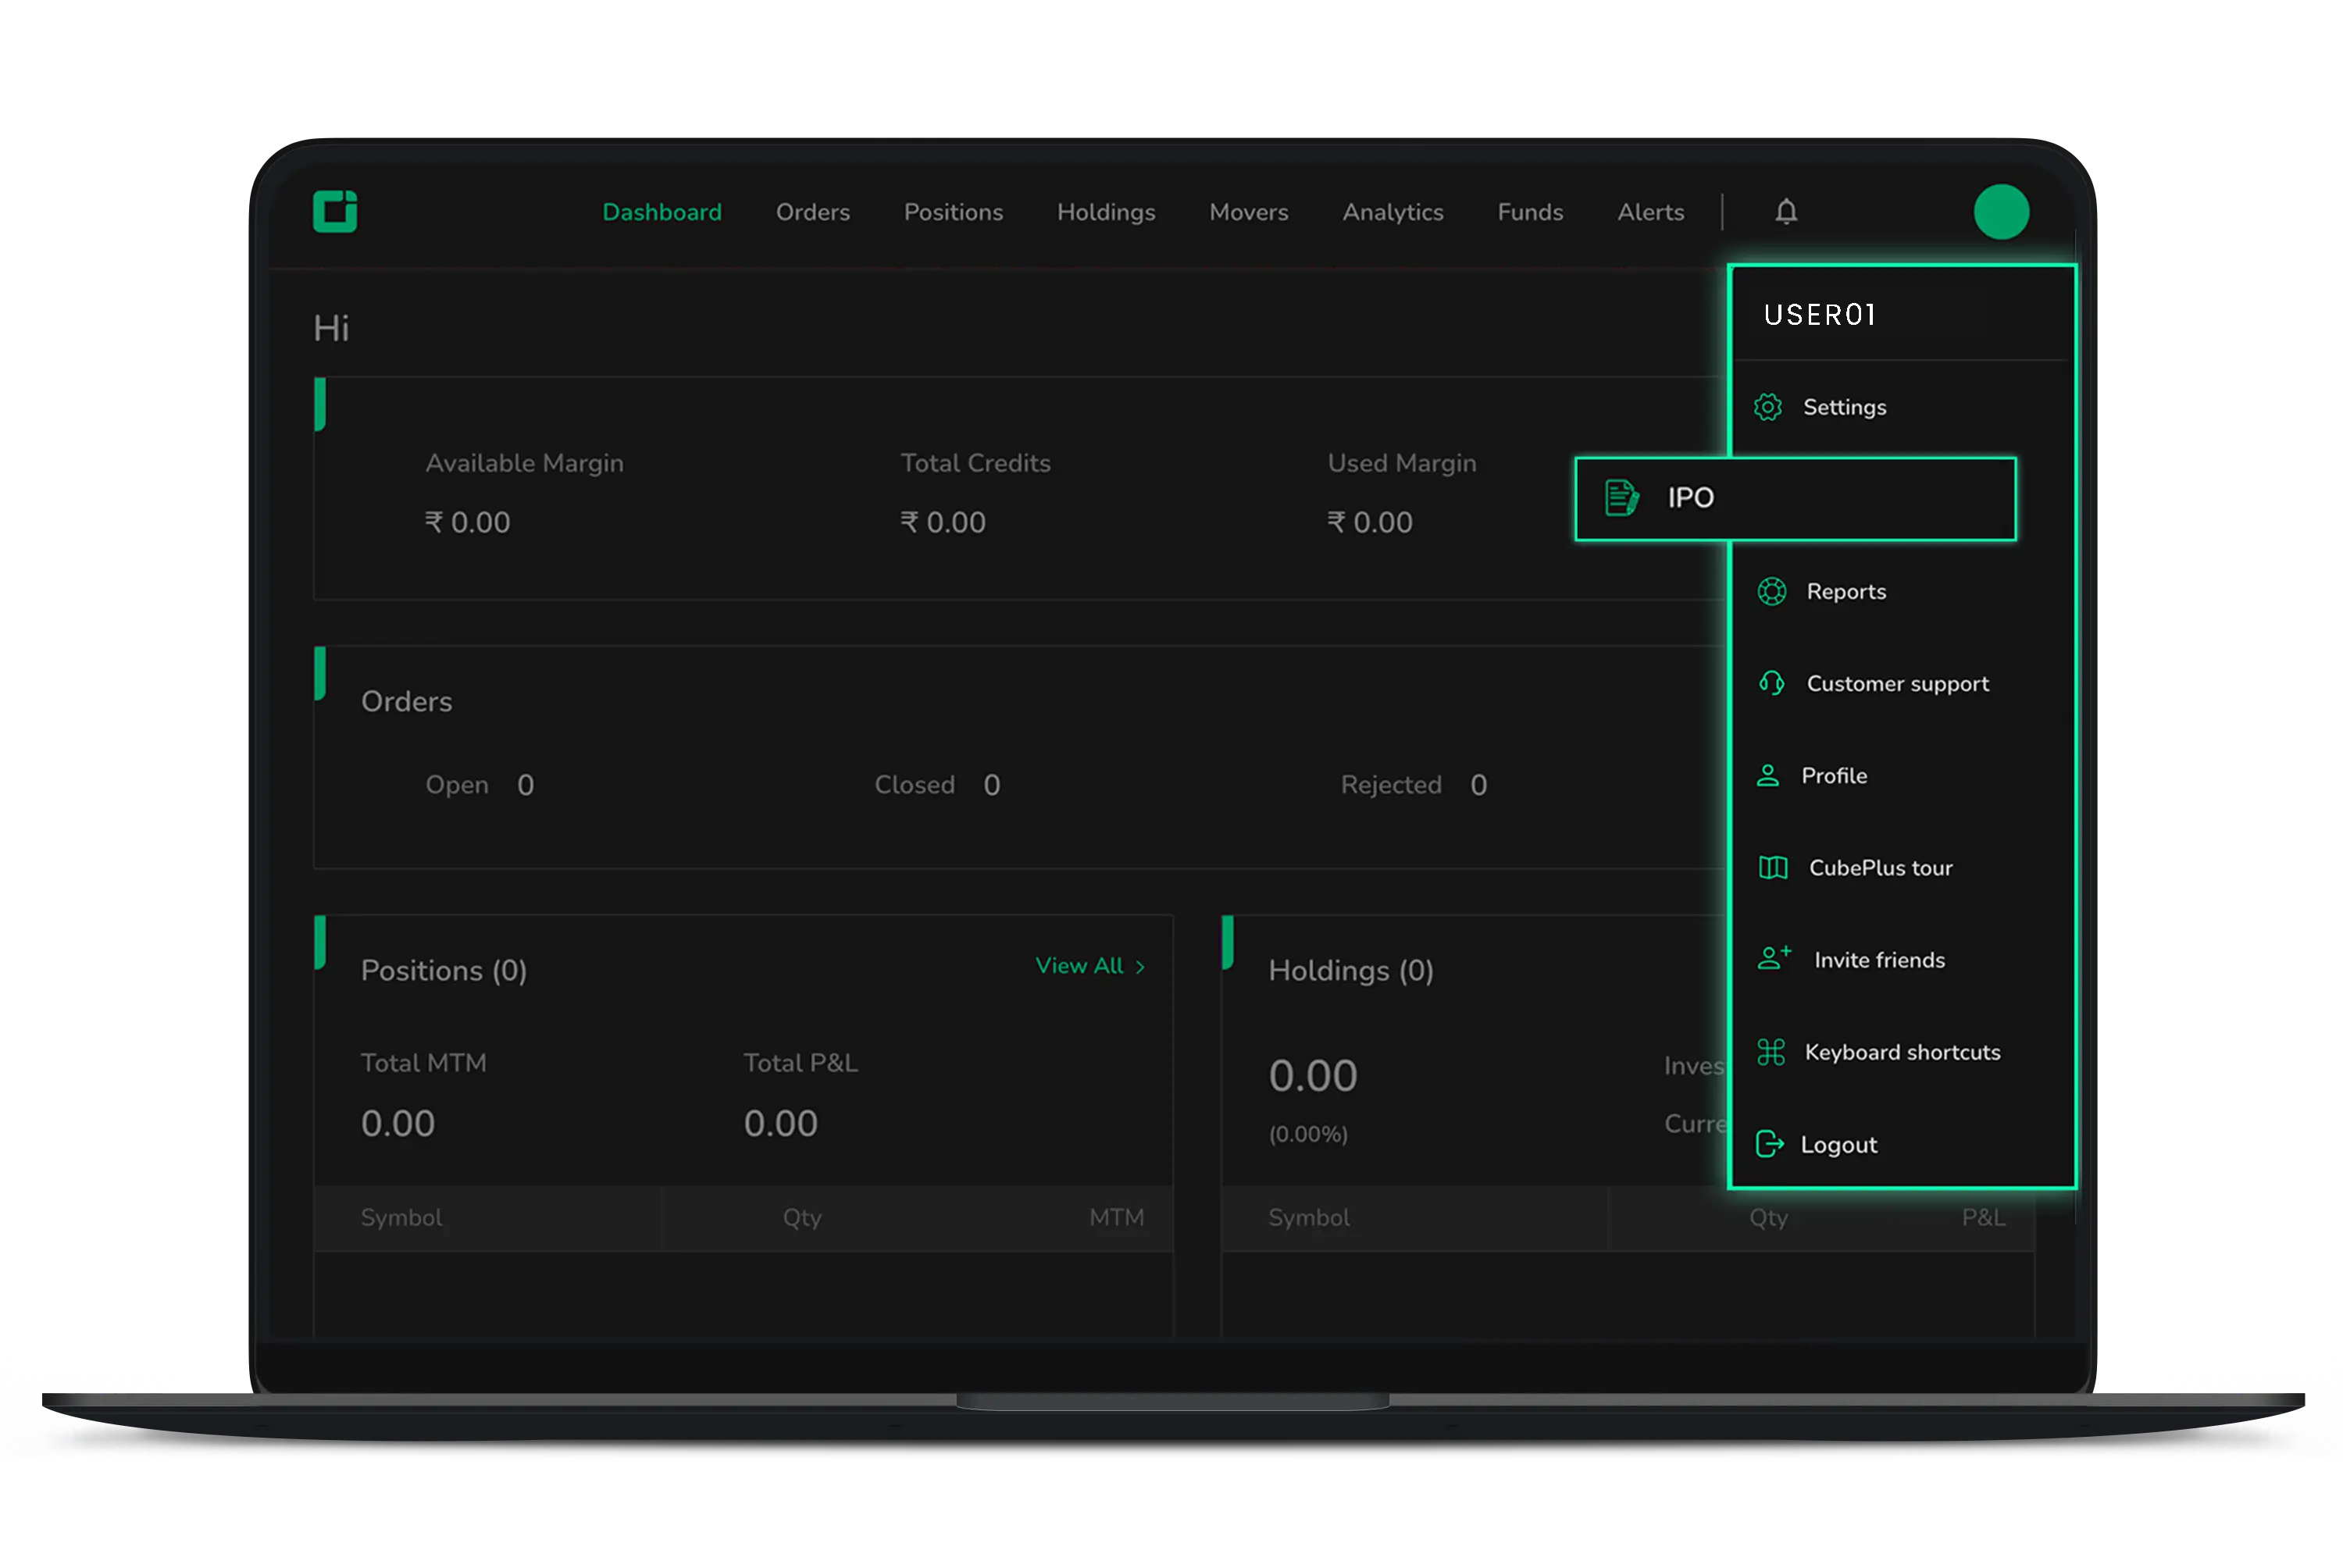
Task: Click the green profile avatar
Action: click(2001, 212)
